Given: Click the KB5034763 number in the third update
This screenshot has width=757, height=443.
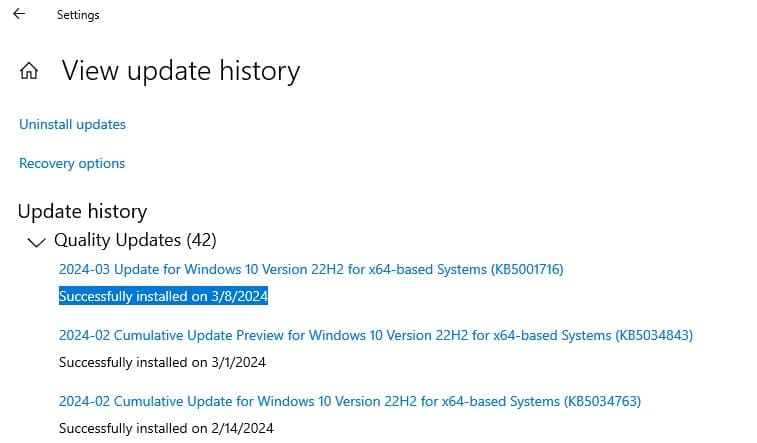Looking at the screenshot, I should tap(602, 401).
